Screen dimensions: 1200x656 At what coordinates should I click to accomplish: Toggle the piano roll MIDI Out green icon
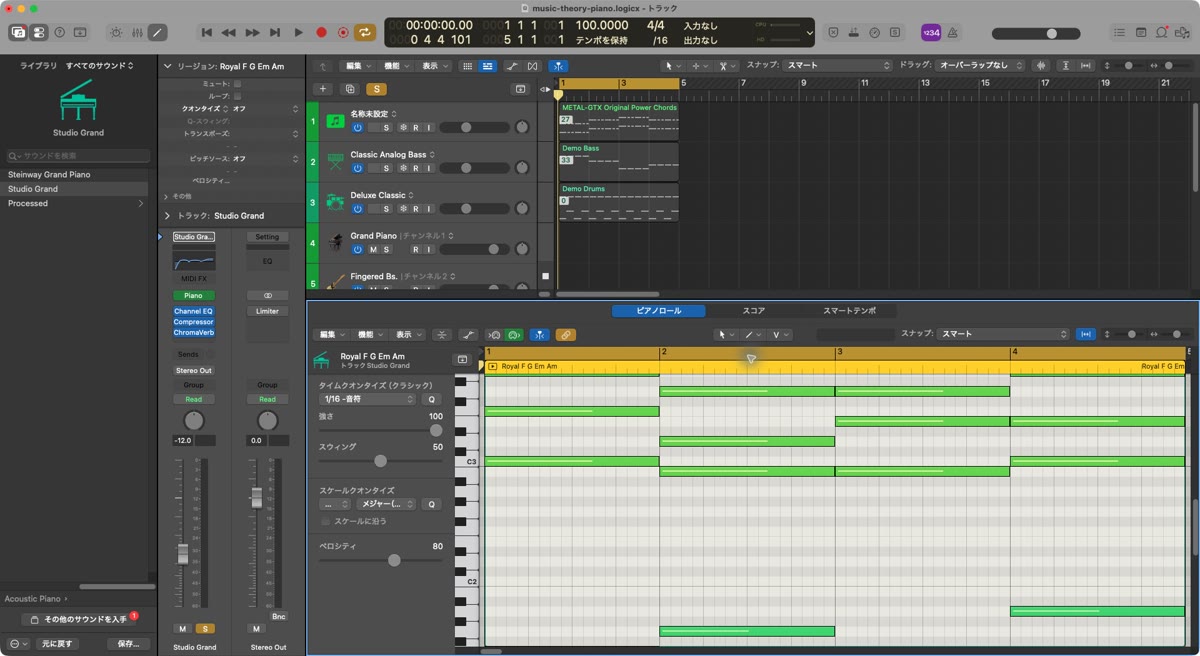click(514, 335)
